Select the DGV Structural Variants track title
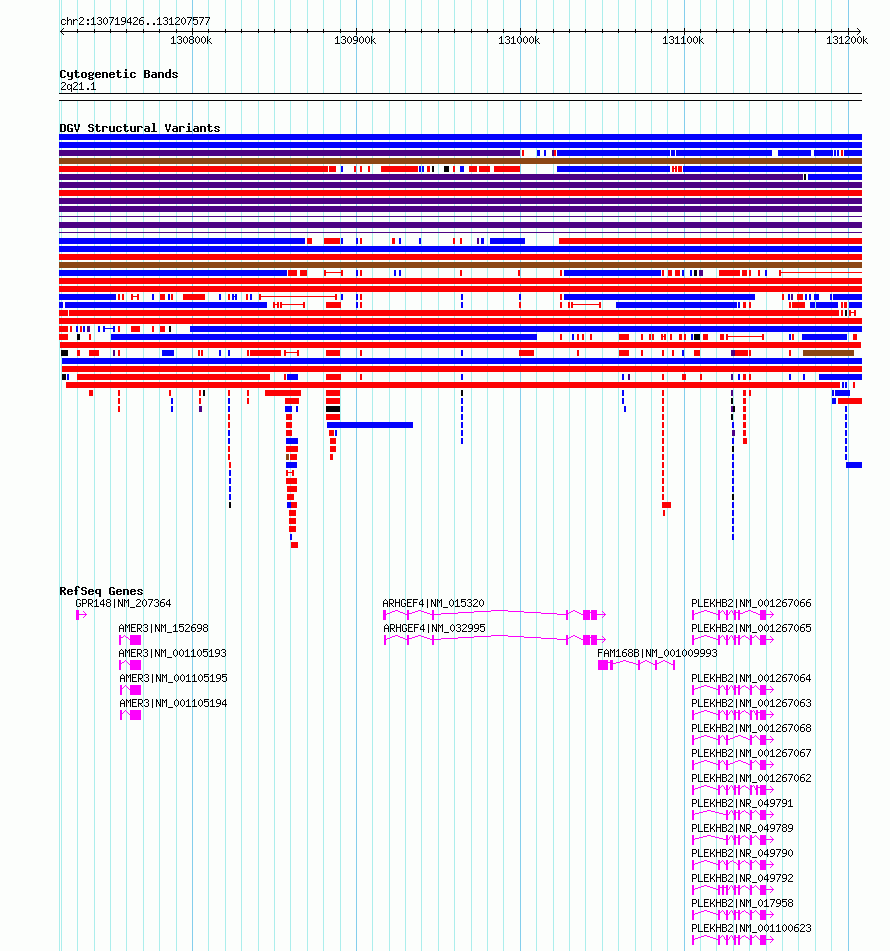The image size is (890, 951). pyautogui.click(x=140, y=128)
